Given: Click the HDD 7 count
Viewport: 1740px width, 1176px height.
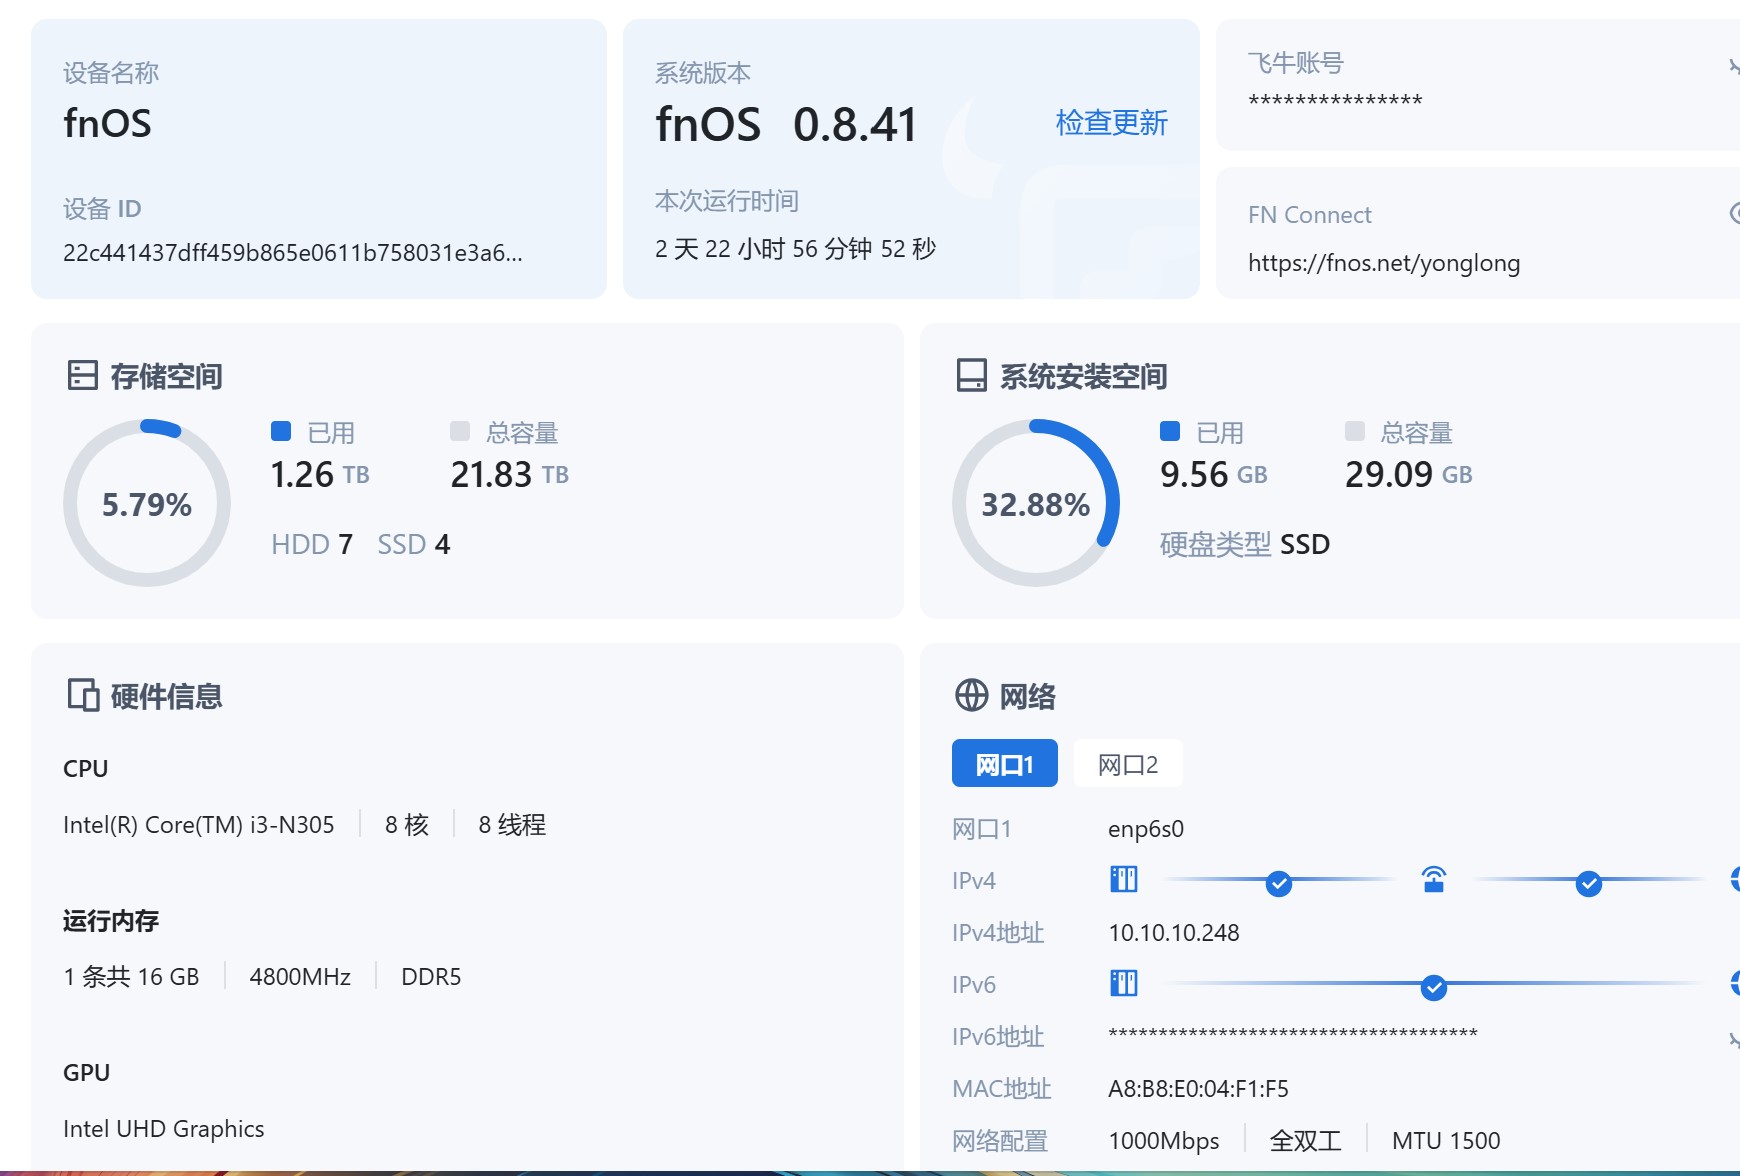Looking at the screenshot, I should [312, 544].
